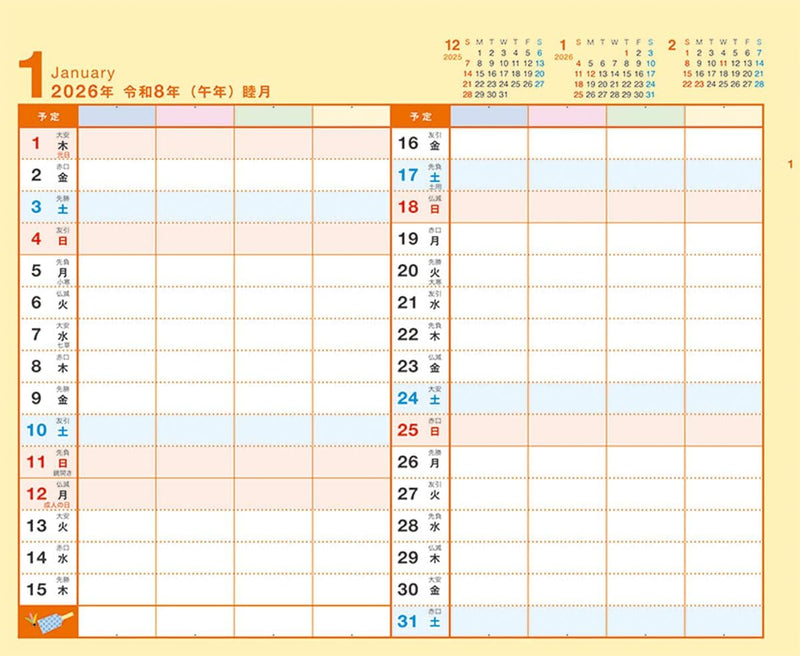Select the day 25 日 date label
This screenshot has width=800, height=656.
[x=420, y=430]
